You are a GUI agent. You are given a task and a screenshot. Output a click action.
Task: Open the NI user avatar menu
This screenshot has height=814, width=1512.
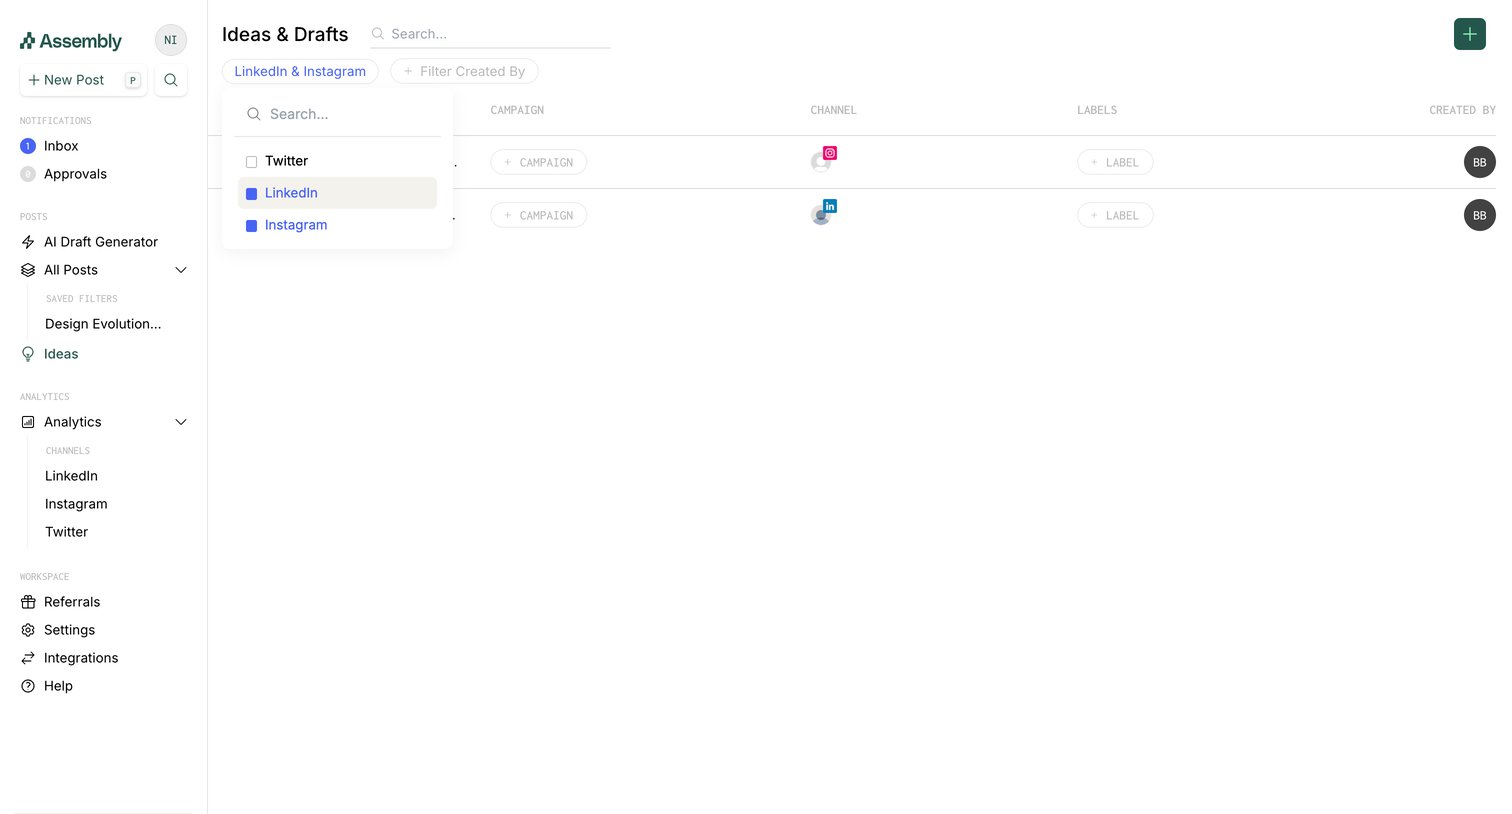coord(171,40)
